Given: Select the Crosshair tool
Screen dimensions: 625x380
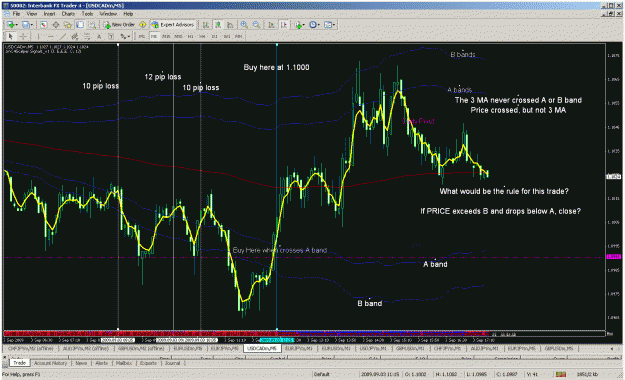Looking at the screenshot, I should click(23, 36).
